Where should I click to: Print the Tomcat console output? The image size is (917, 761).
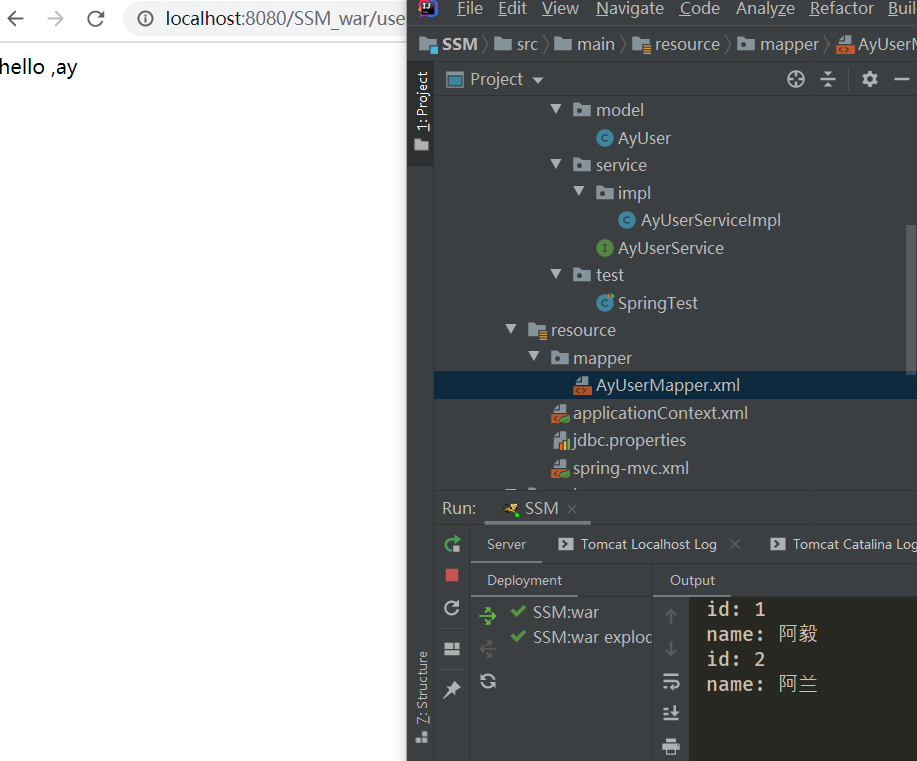point(670,745)
